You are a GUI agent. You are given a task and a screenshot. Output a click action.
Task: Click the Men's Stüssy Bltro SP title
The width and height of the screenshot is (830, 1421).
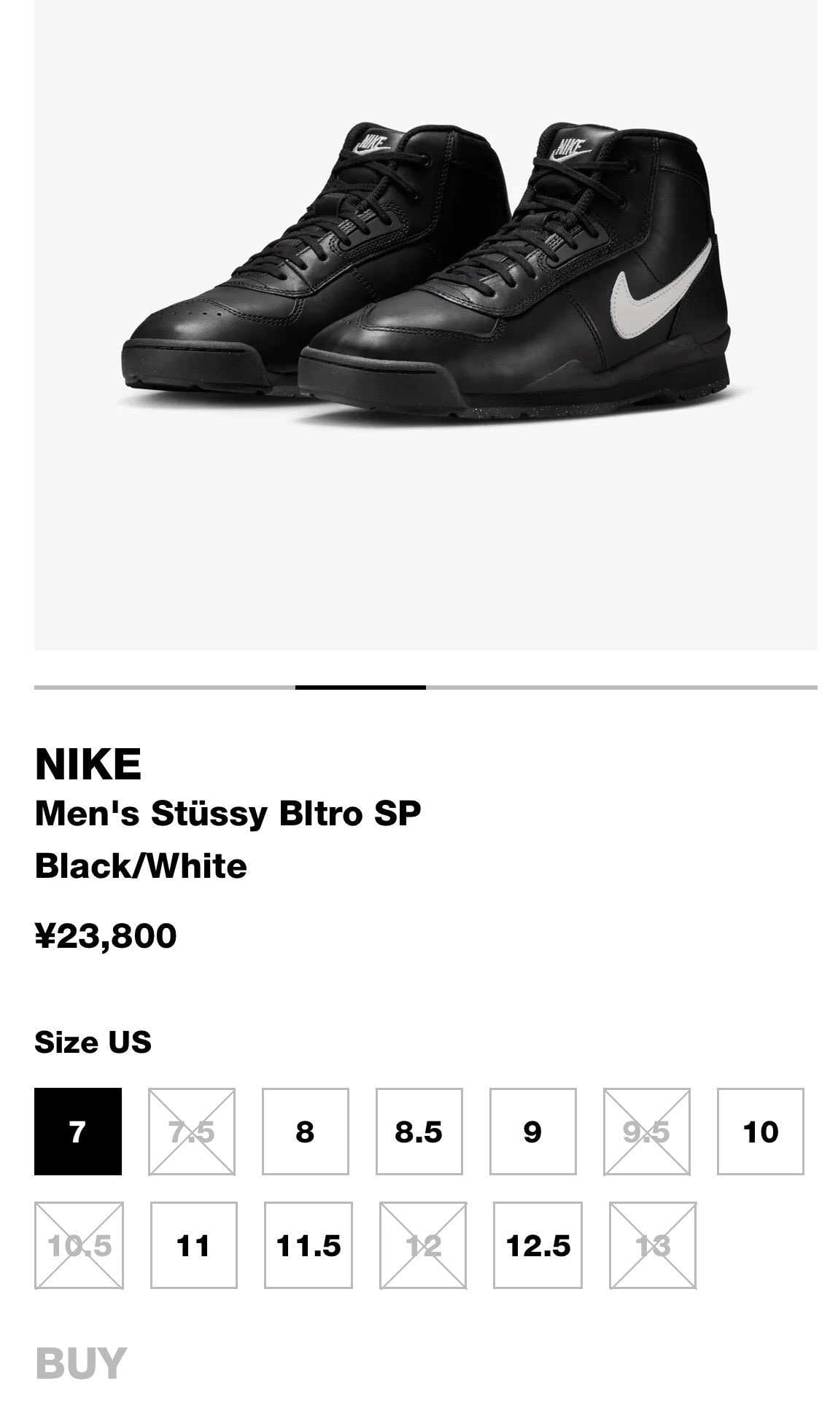228,813
